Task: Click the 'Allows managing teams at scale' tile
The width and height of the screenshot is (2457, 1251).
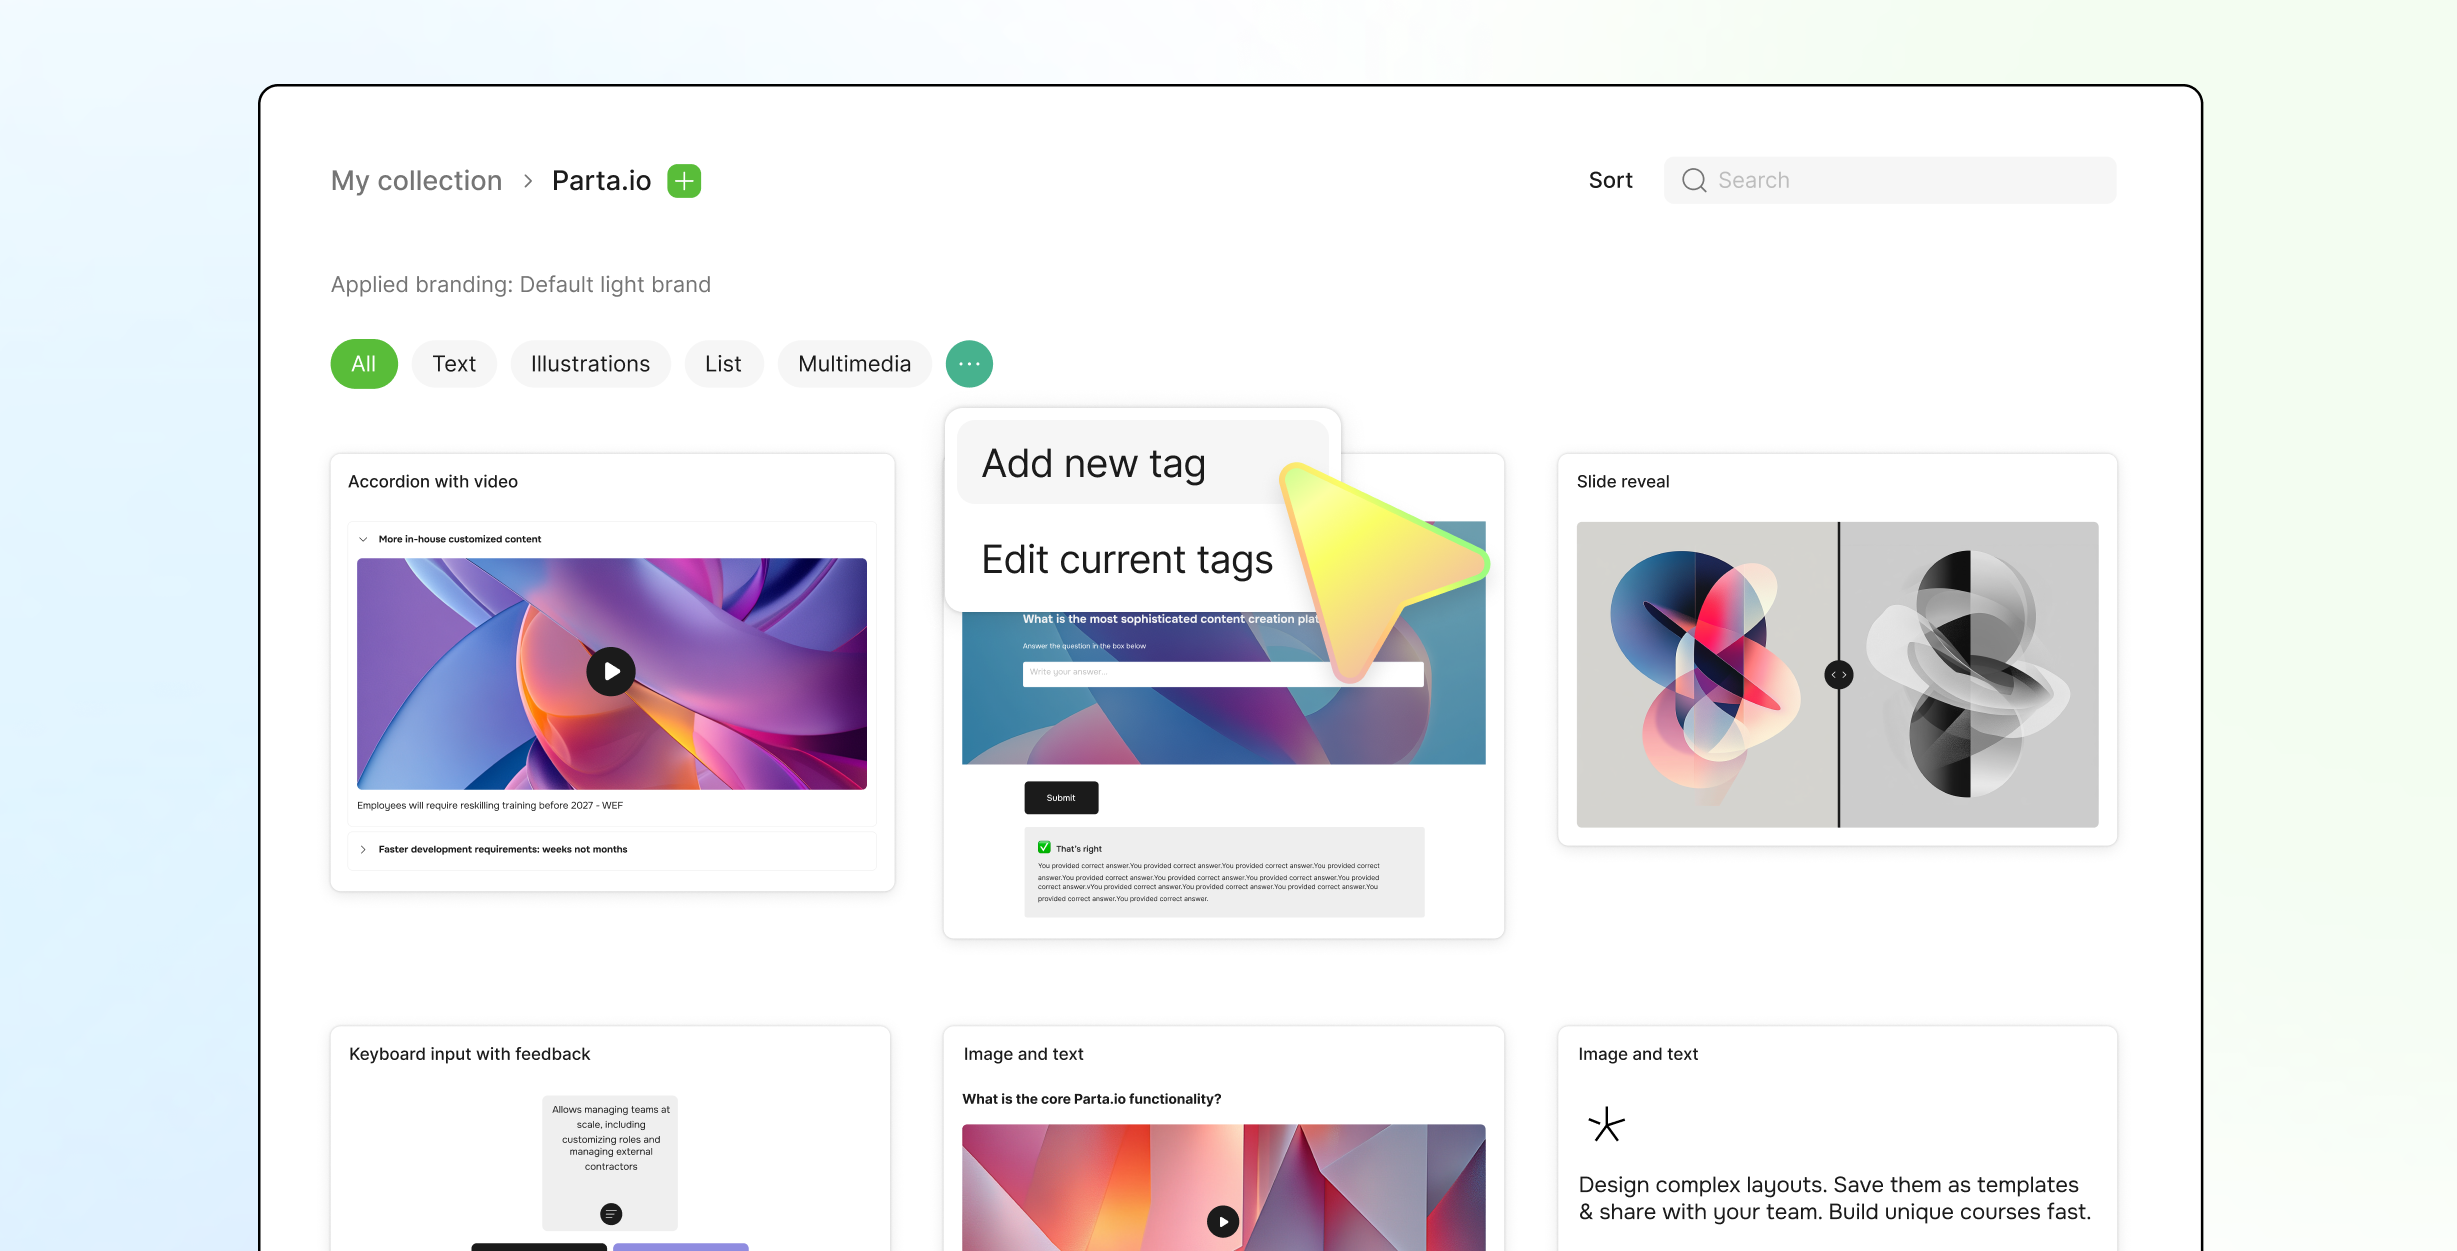Action: click(x=610, y=1162)
